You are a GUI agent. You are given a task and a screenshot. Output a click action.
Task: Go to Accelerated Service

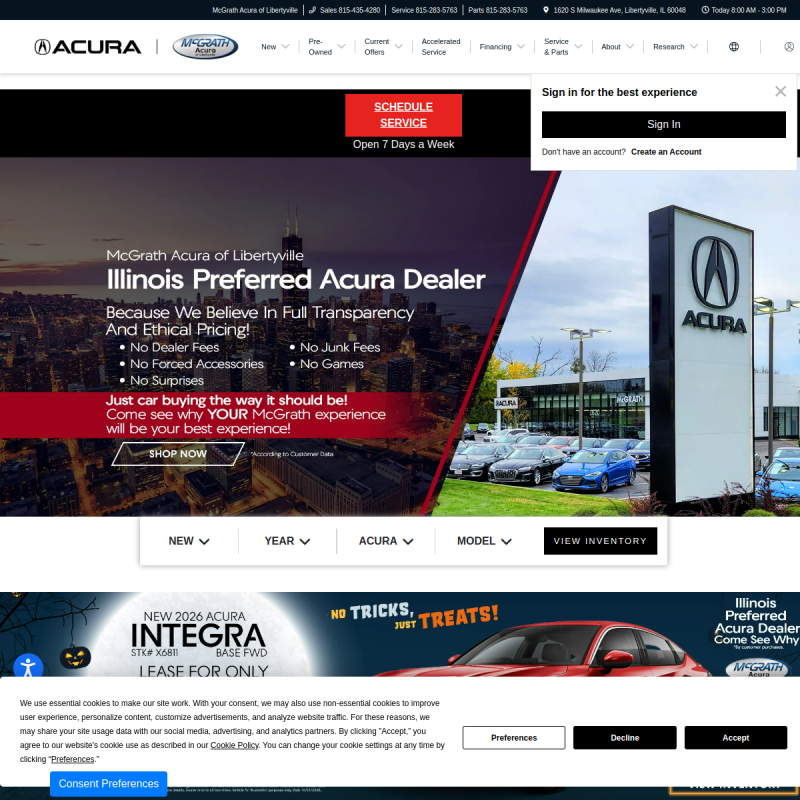pos(441,46)
